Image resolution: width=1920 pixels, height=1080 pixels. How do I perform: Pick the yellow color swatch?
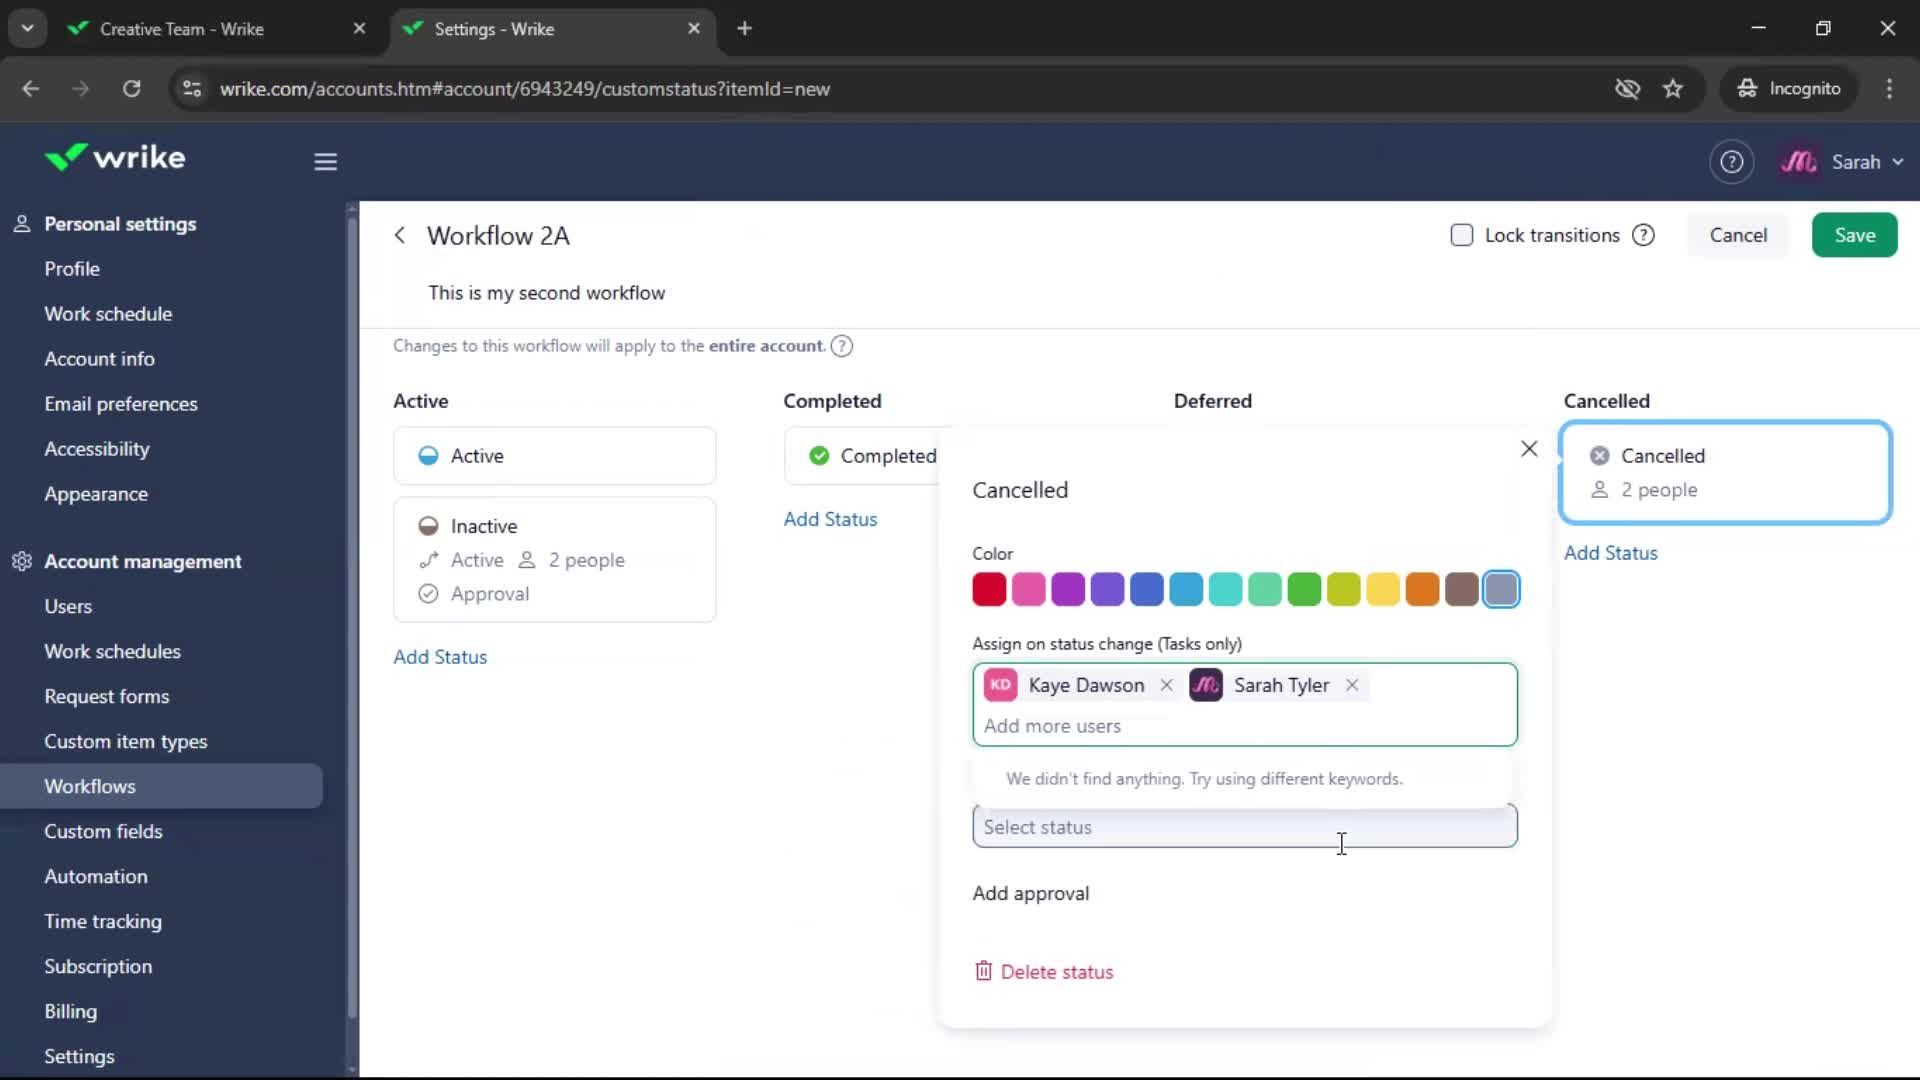click(x=1383, y=590)
